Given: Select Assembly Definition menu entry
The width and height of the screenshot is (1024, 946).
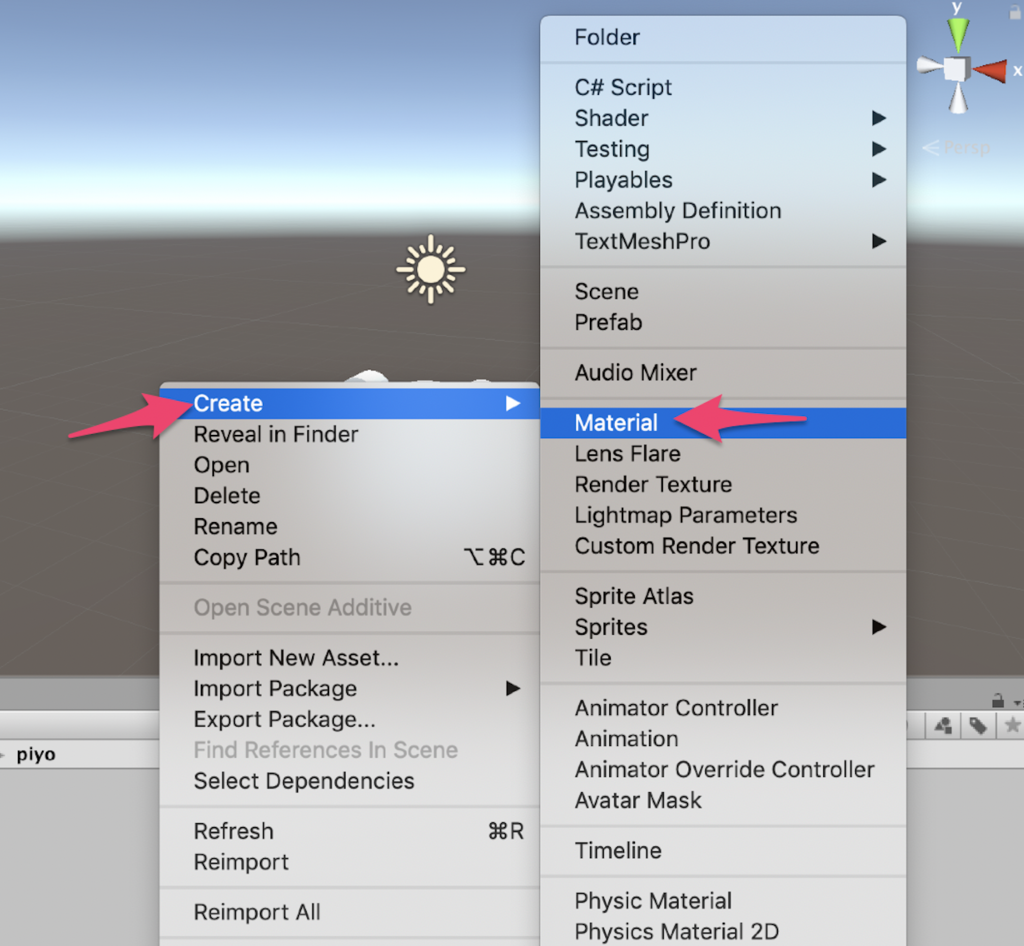Looking at the screenshot, I should 723,211.
